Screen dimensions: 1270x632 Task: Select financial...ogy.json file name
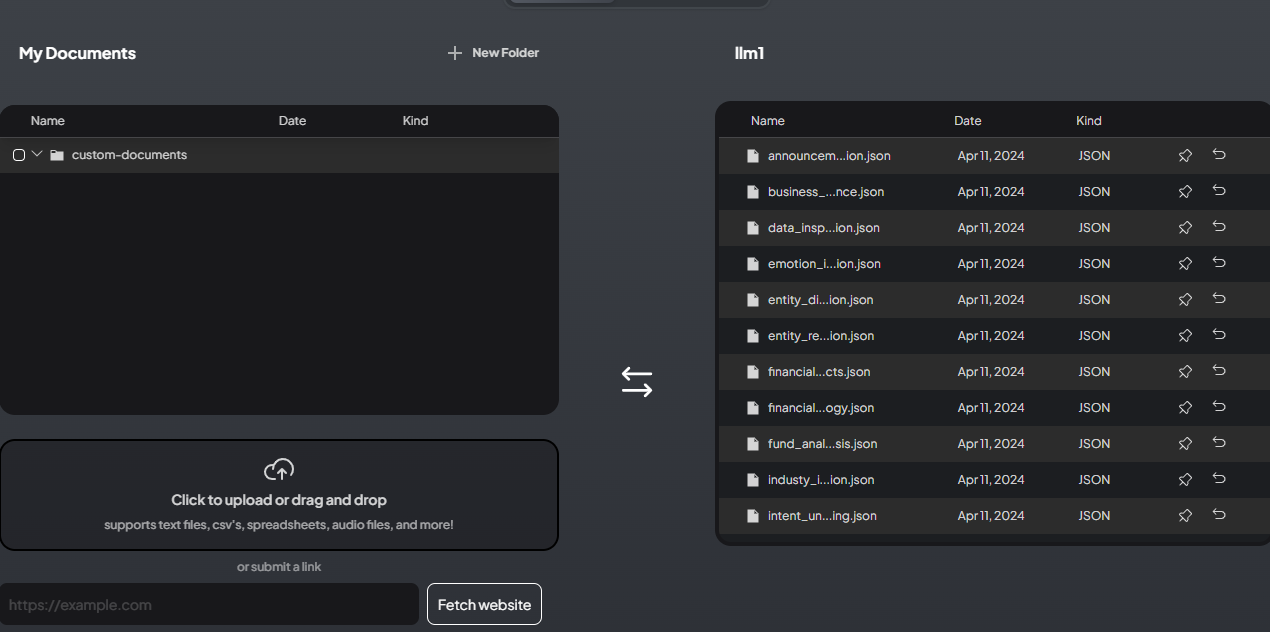tap(821, 408)
